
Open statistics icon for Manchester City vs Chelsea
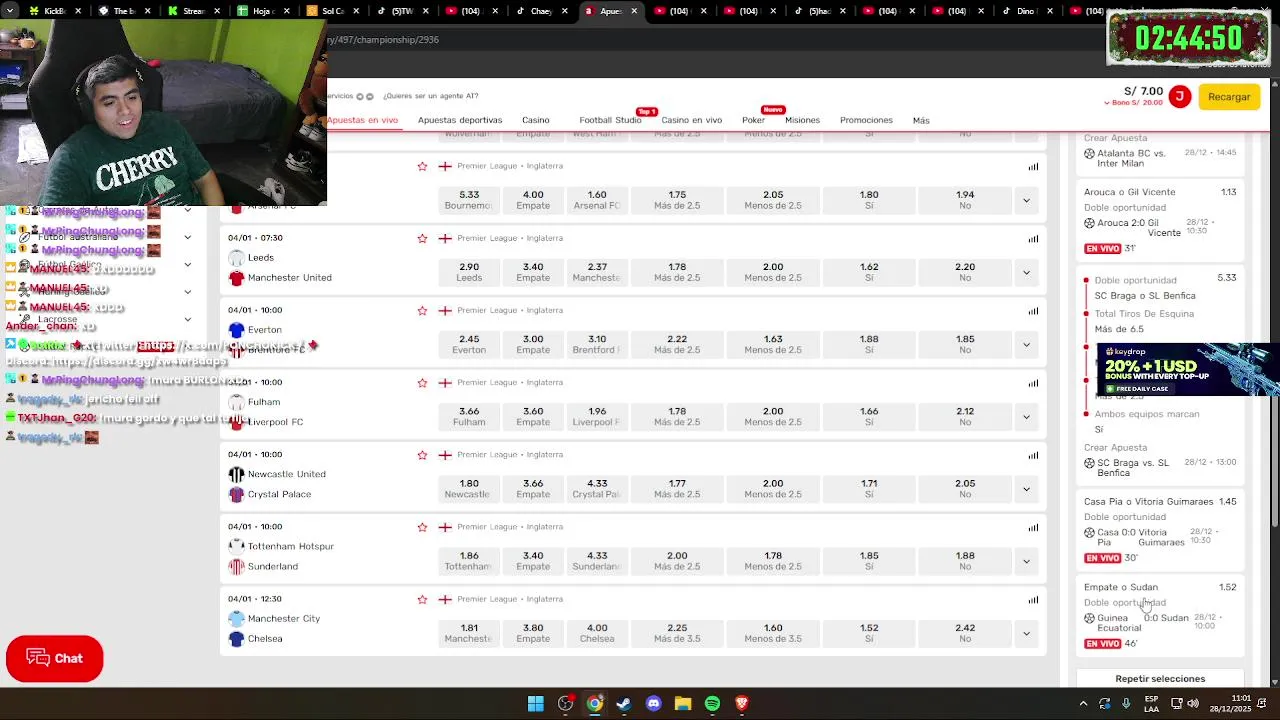tap(1033, 600)
